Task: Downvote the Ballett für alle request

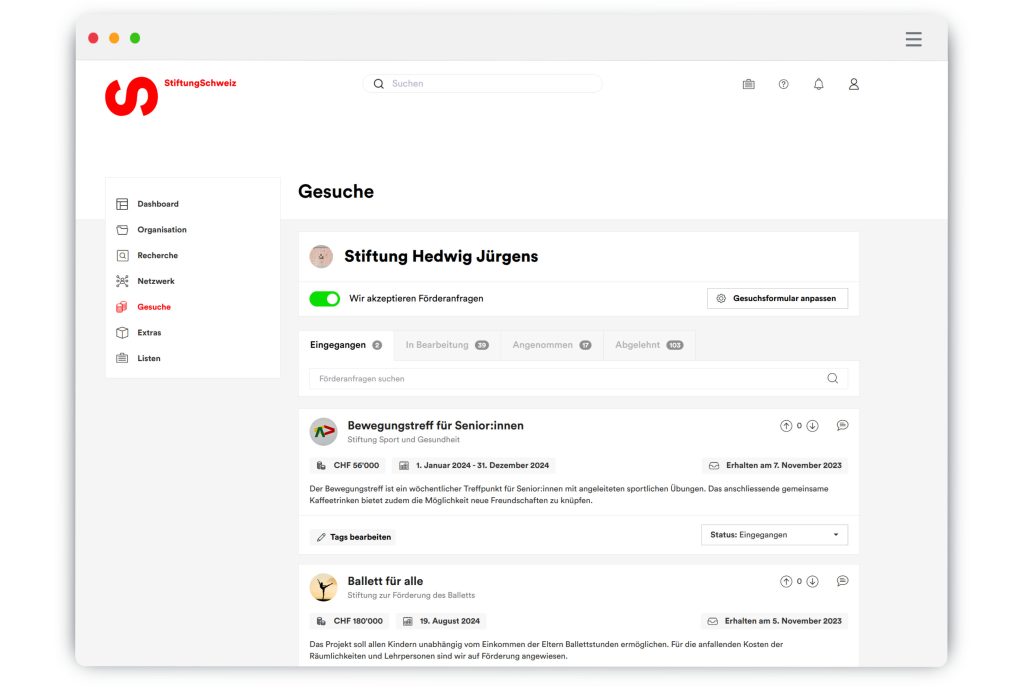Action: point(812,581)
